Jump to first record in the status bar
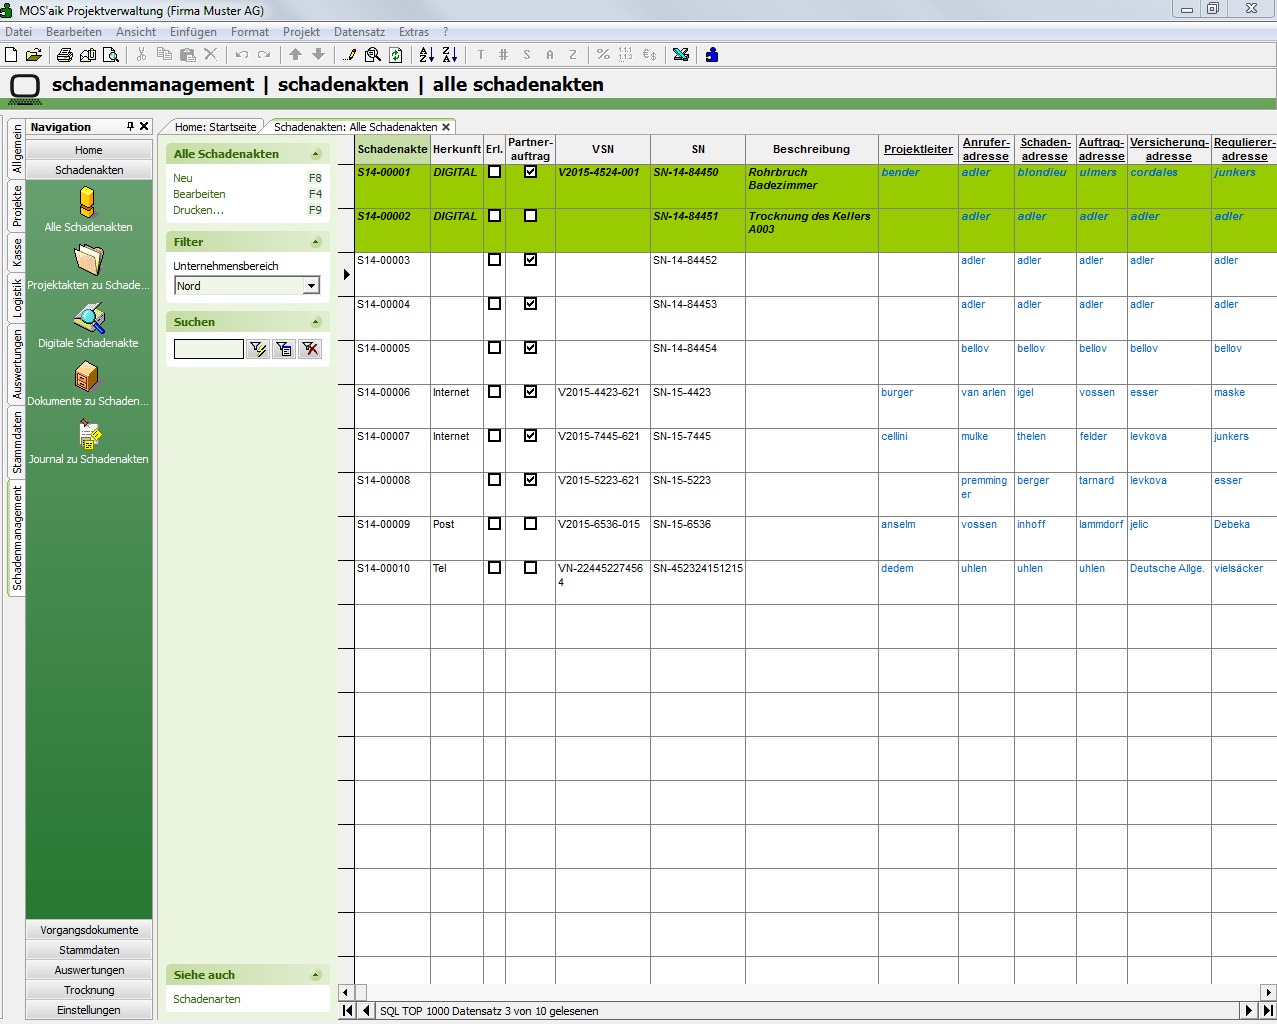 [x=347, y=1011]
